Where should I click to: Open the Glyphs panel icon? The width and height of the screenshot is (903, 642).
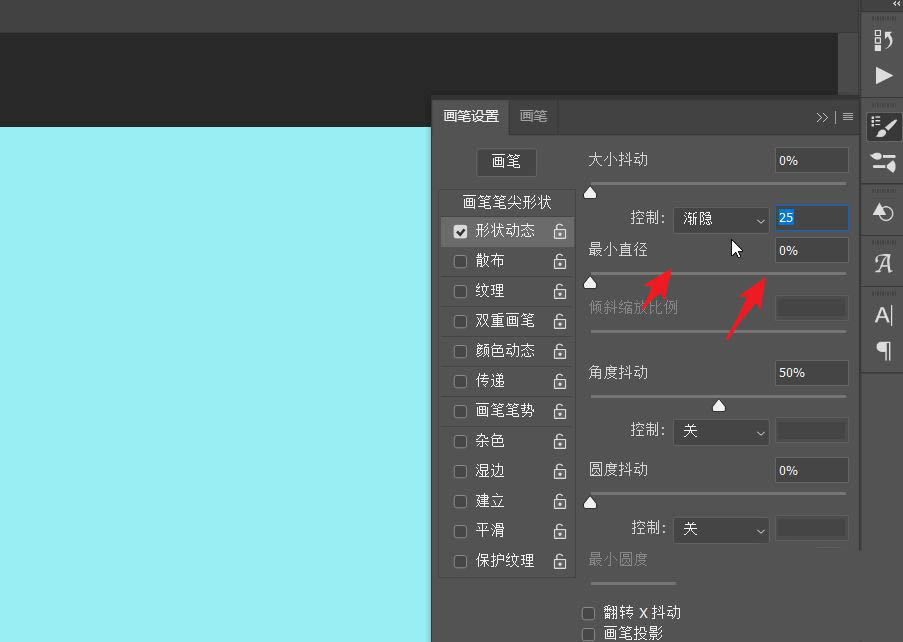click(x=883, y=263)
